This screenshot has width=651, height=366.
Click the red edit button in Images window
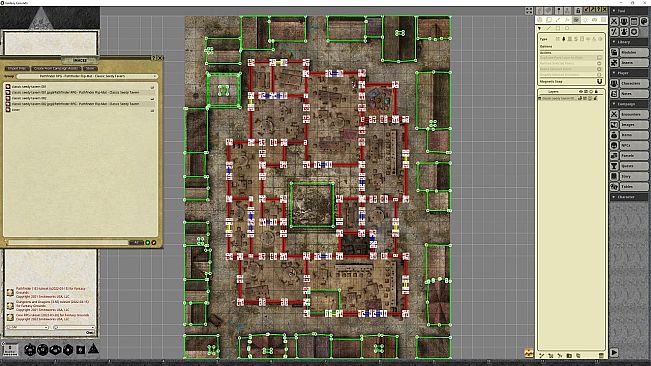click(154, 242)
